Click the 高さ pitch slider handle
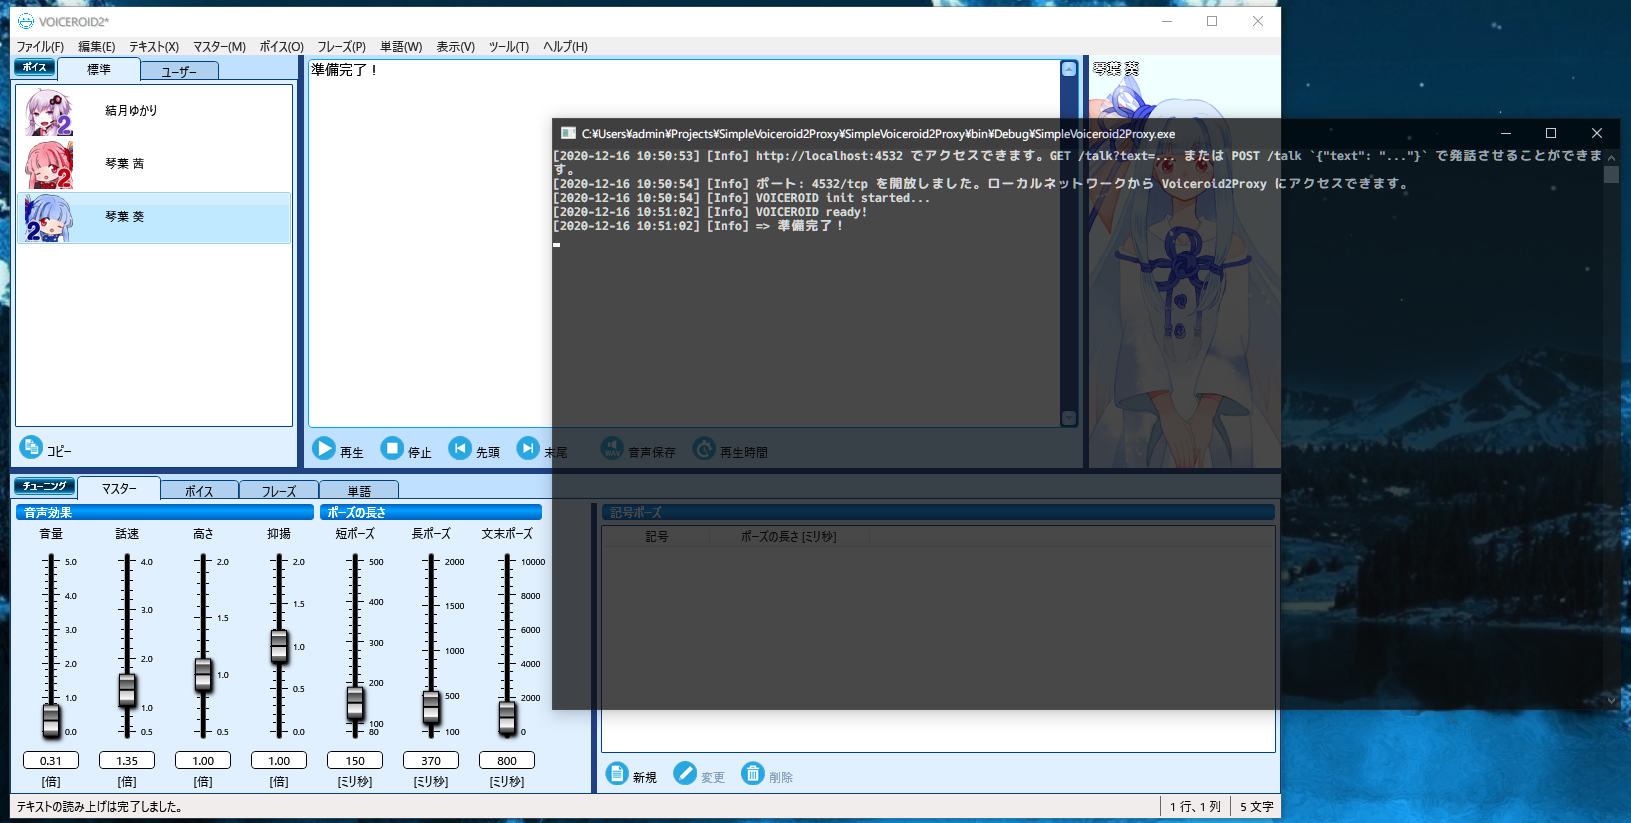Viewport: 1631px width, 823px height. (203, 675)
